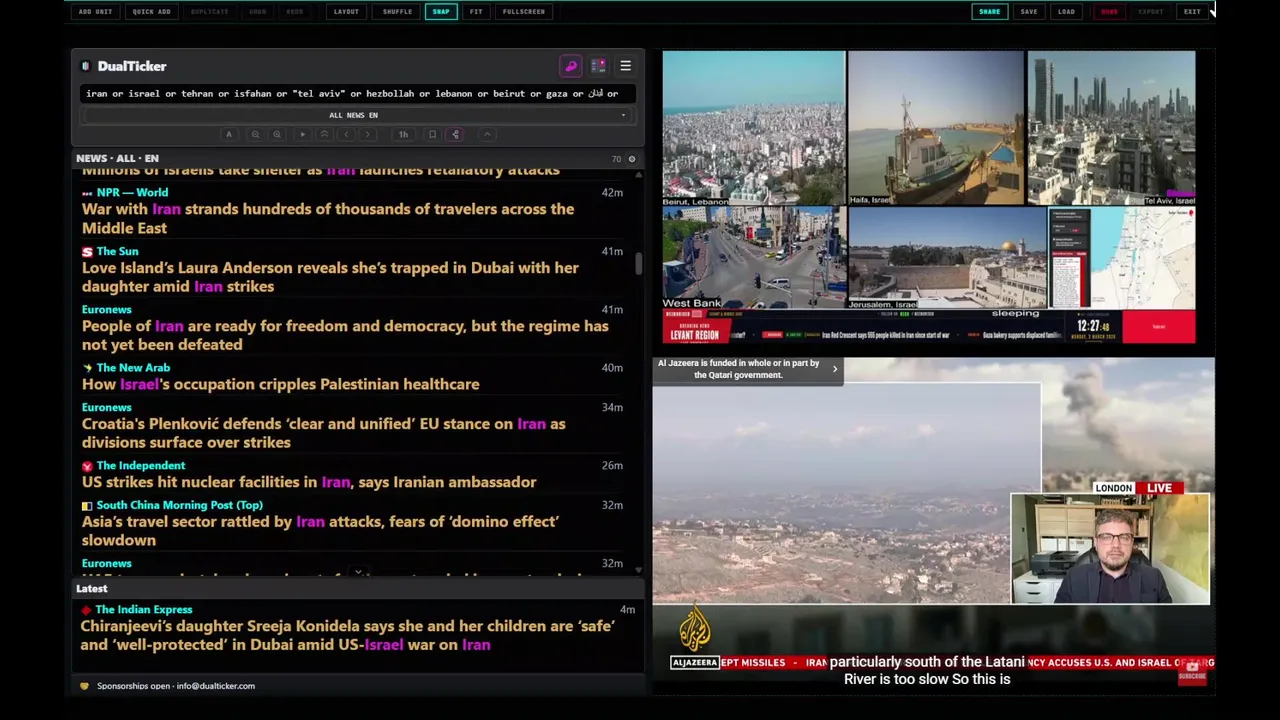
Task: Collapse toolbar with the caret-up icon
Action: [x=487, y=134]
